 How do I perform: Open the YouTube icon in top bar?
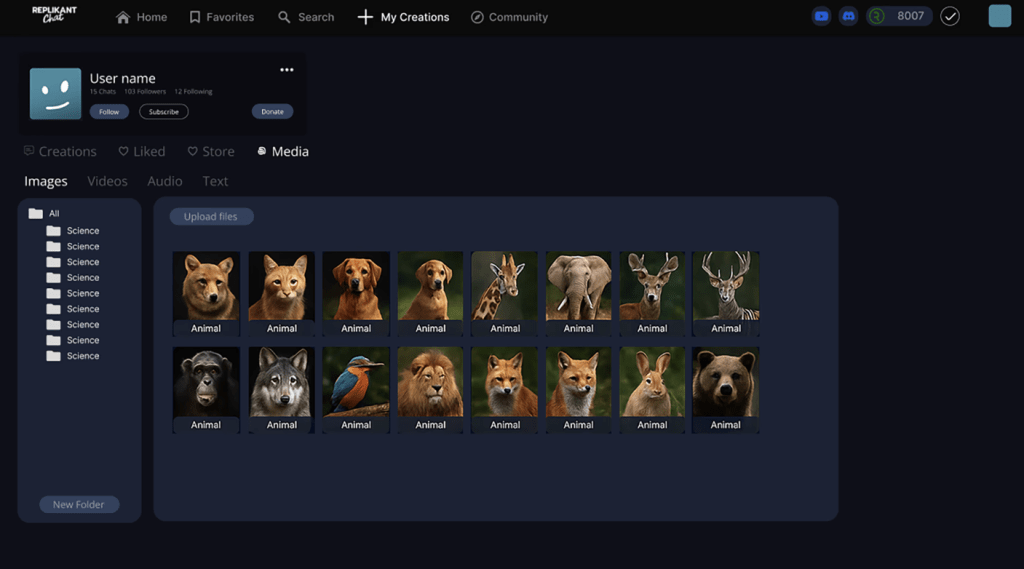821,16
